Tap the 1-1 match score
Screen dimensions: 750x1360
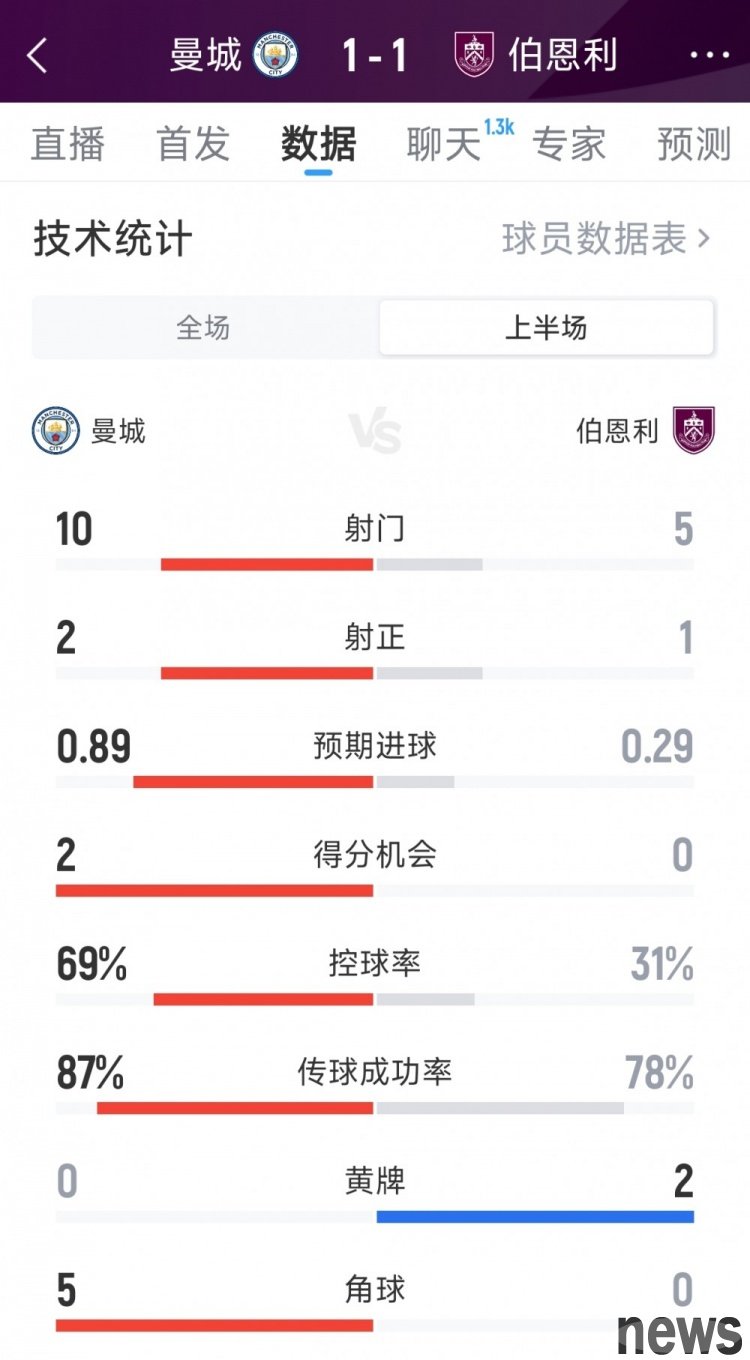(375, 56)
